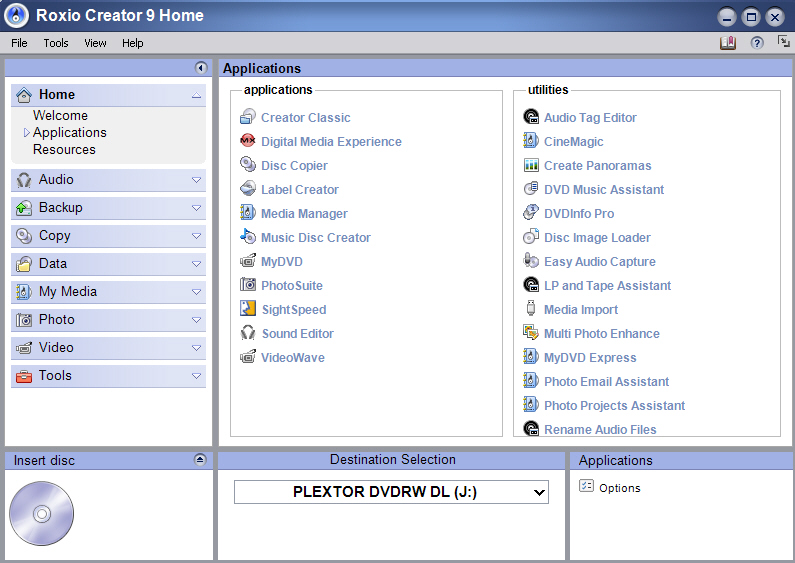Open the Help menu
The width and height of the screenshot is (795, 563).
[133, 43]
